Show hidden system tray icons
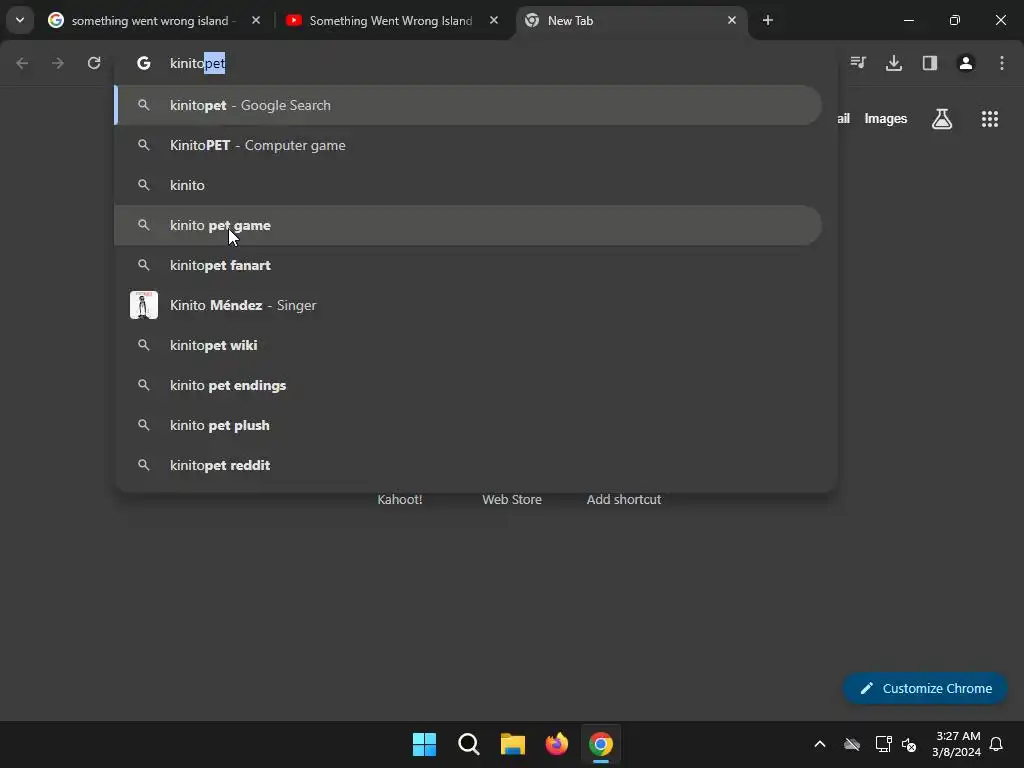 coord(820,744)
